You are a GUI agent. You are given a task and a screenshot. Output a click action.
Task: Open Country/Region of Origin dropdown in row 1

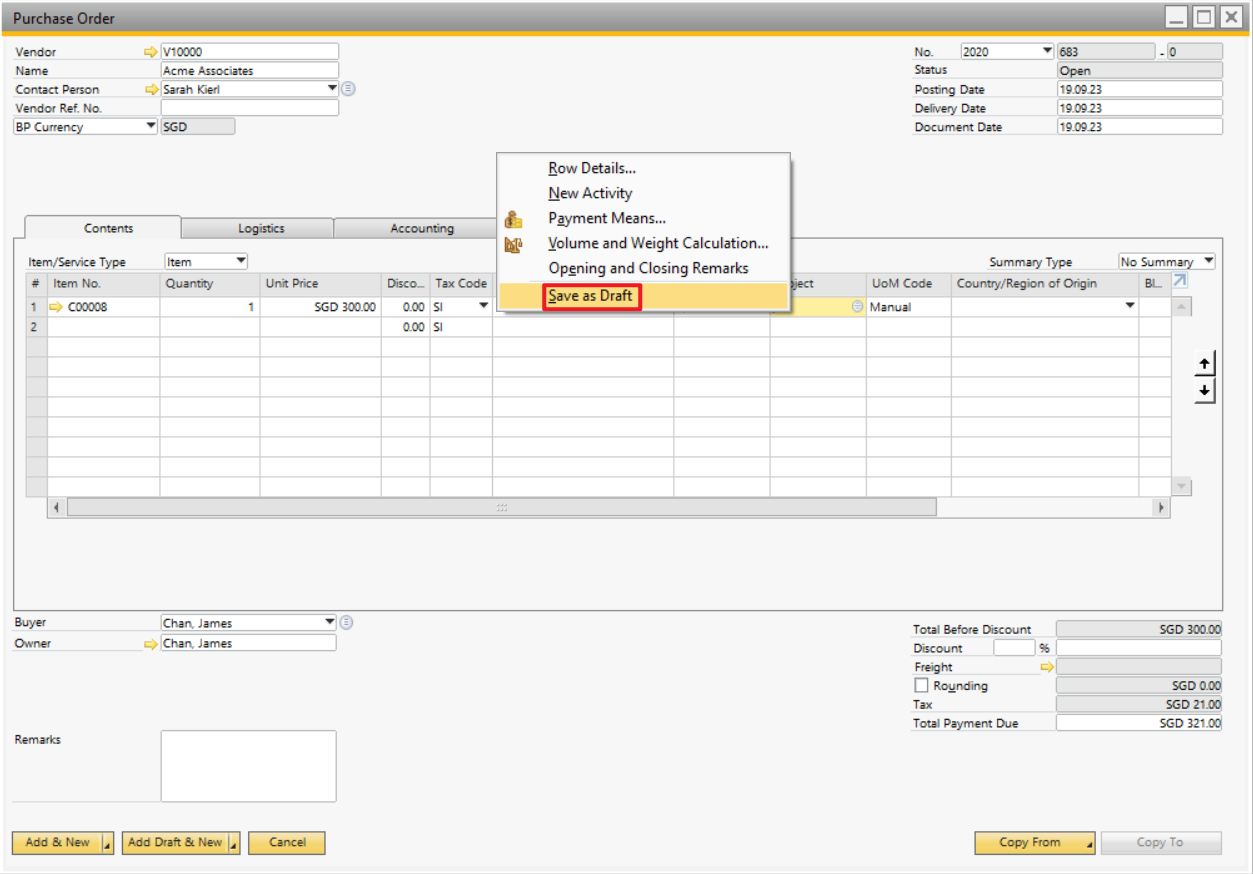[x=1131, y=307]
